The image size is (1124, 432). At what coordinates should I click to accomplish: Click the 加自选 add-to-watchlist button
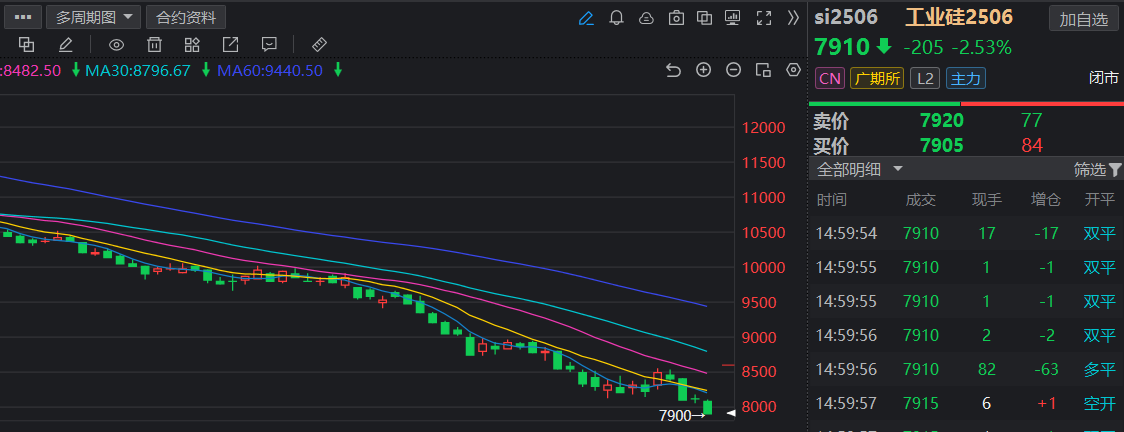tap(1084, 19)
